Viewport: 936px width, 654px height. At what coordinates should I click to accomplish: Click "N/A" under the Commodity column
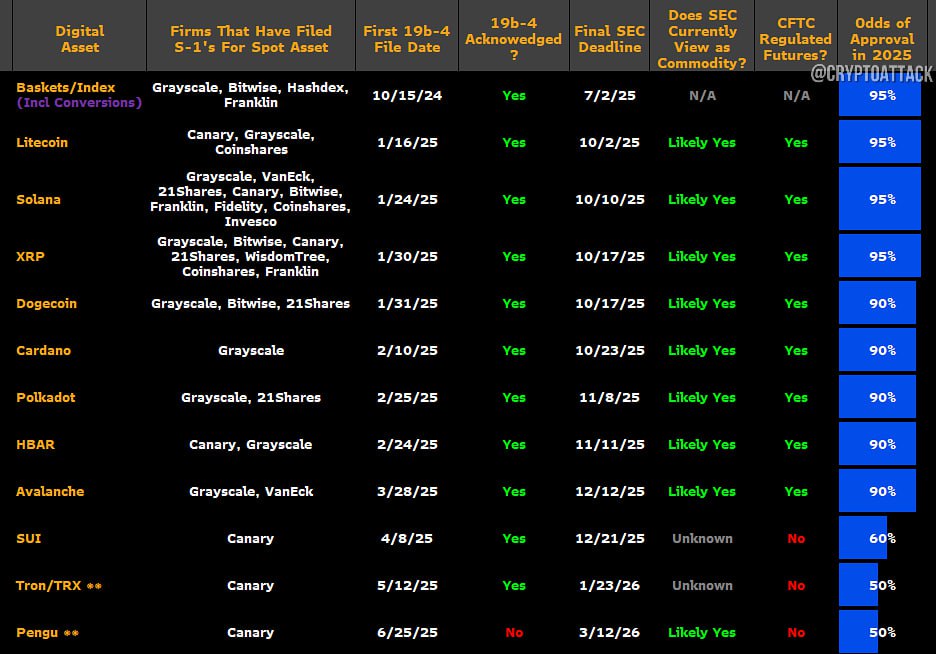(x=702, y=95)
